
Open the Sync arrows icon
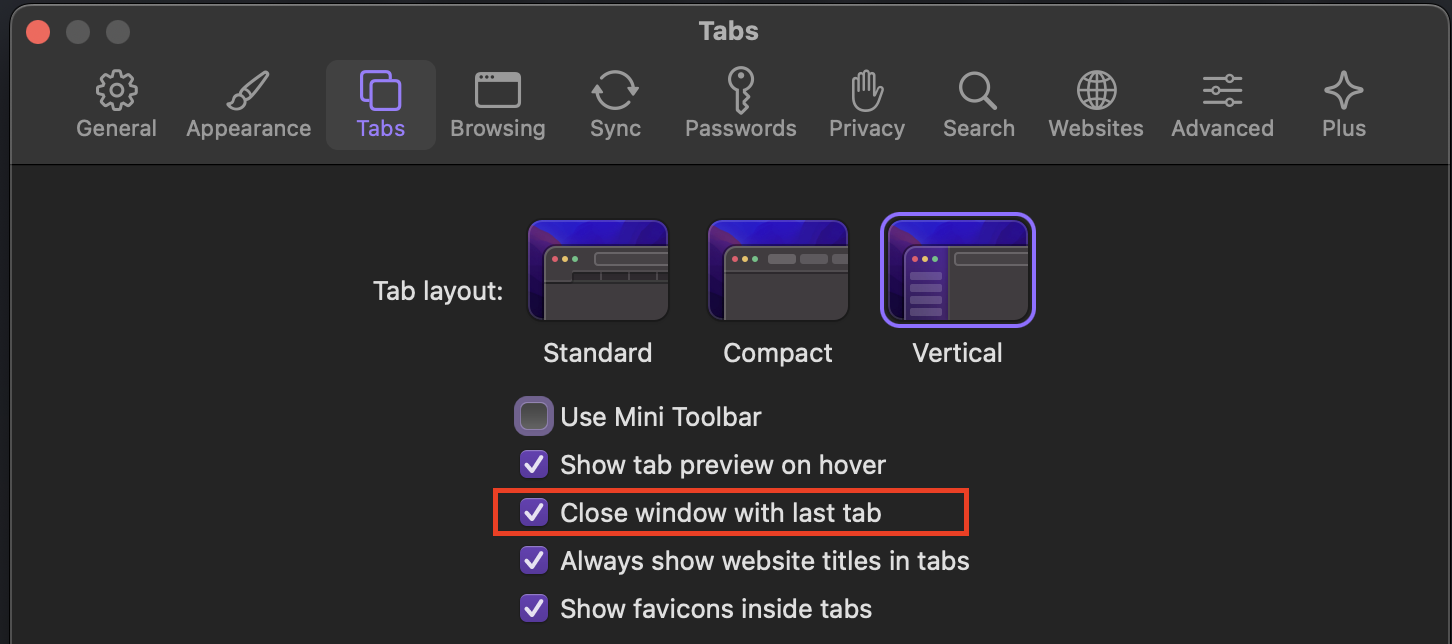tap(615, 91)
